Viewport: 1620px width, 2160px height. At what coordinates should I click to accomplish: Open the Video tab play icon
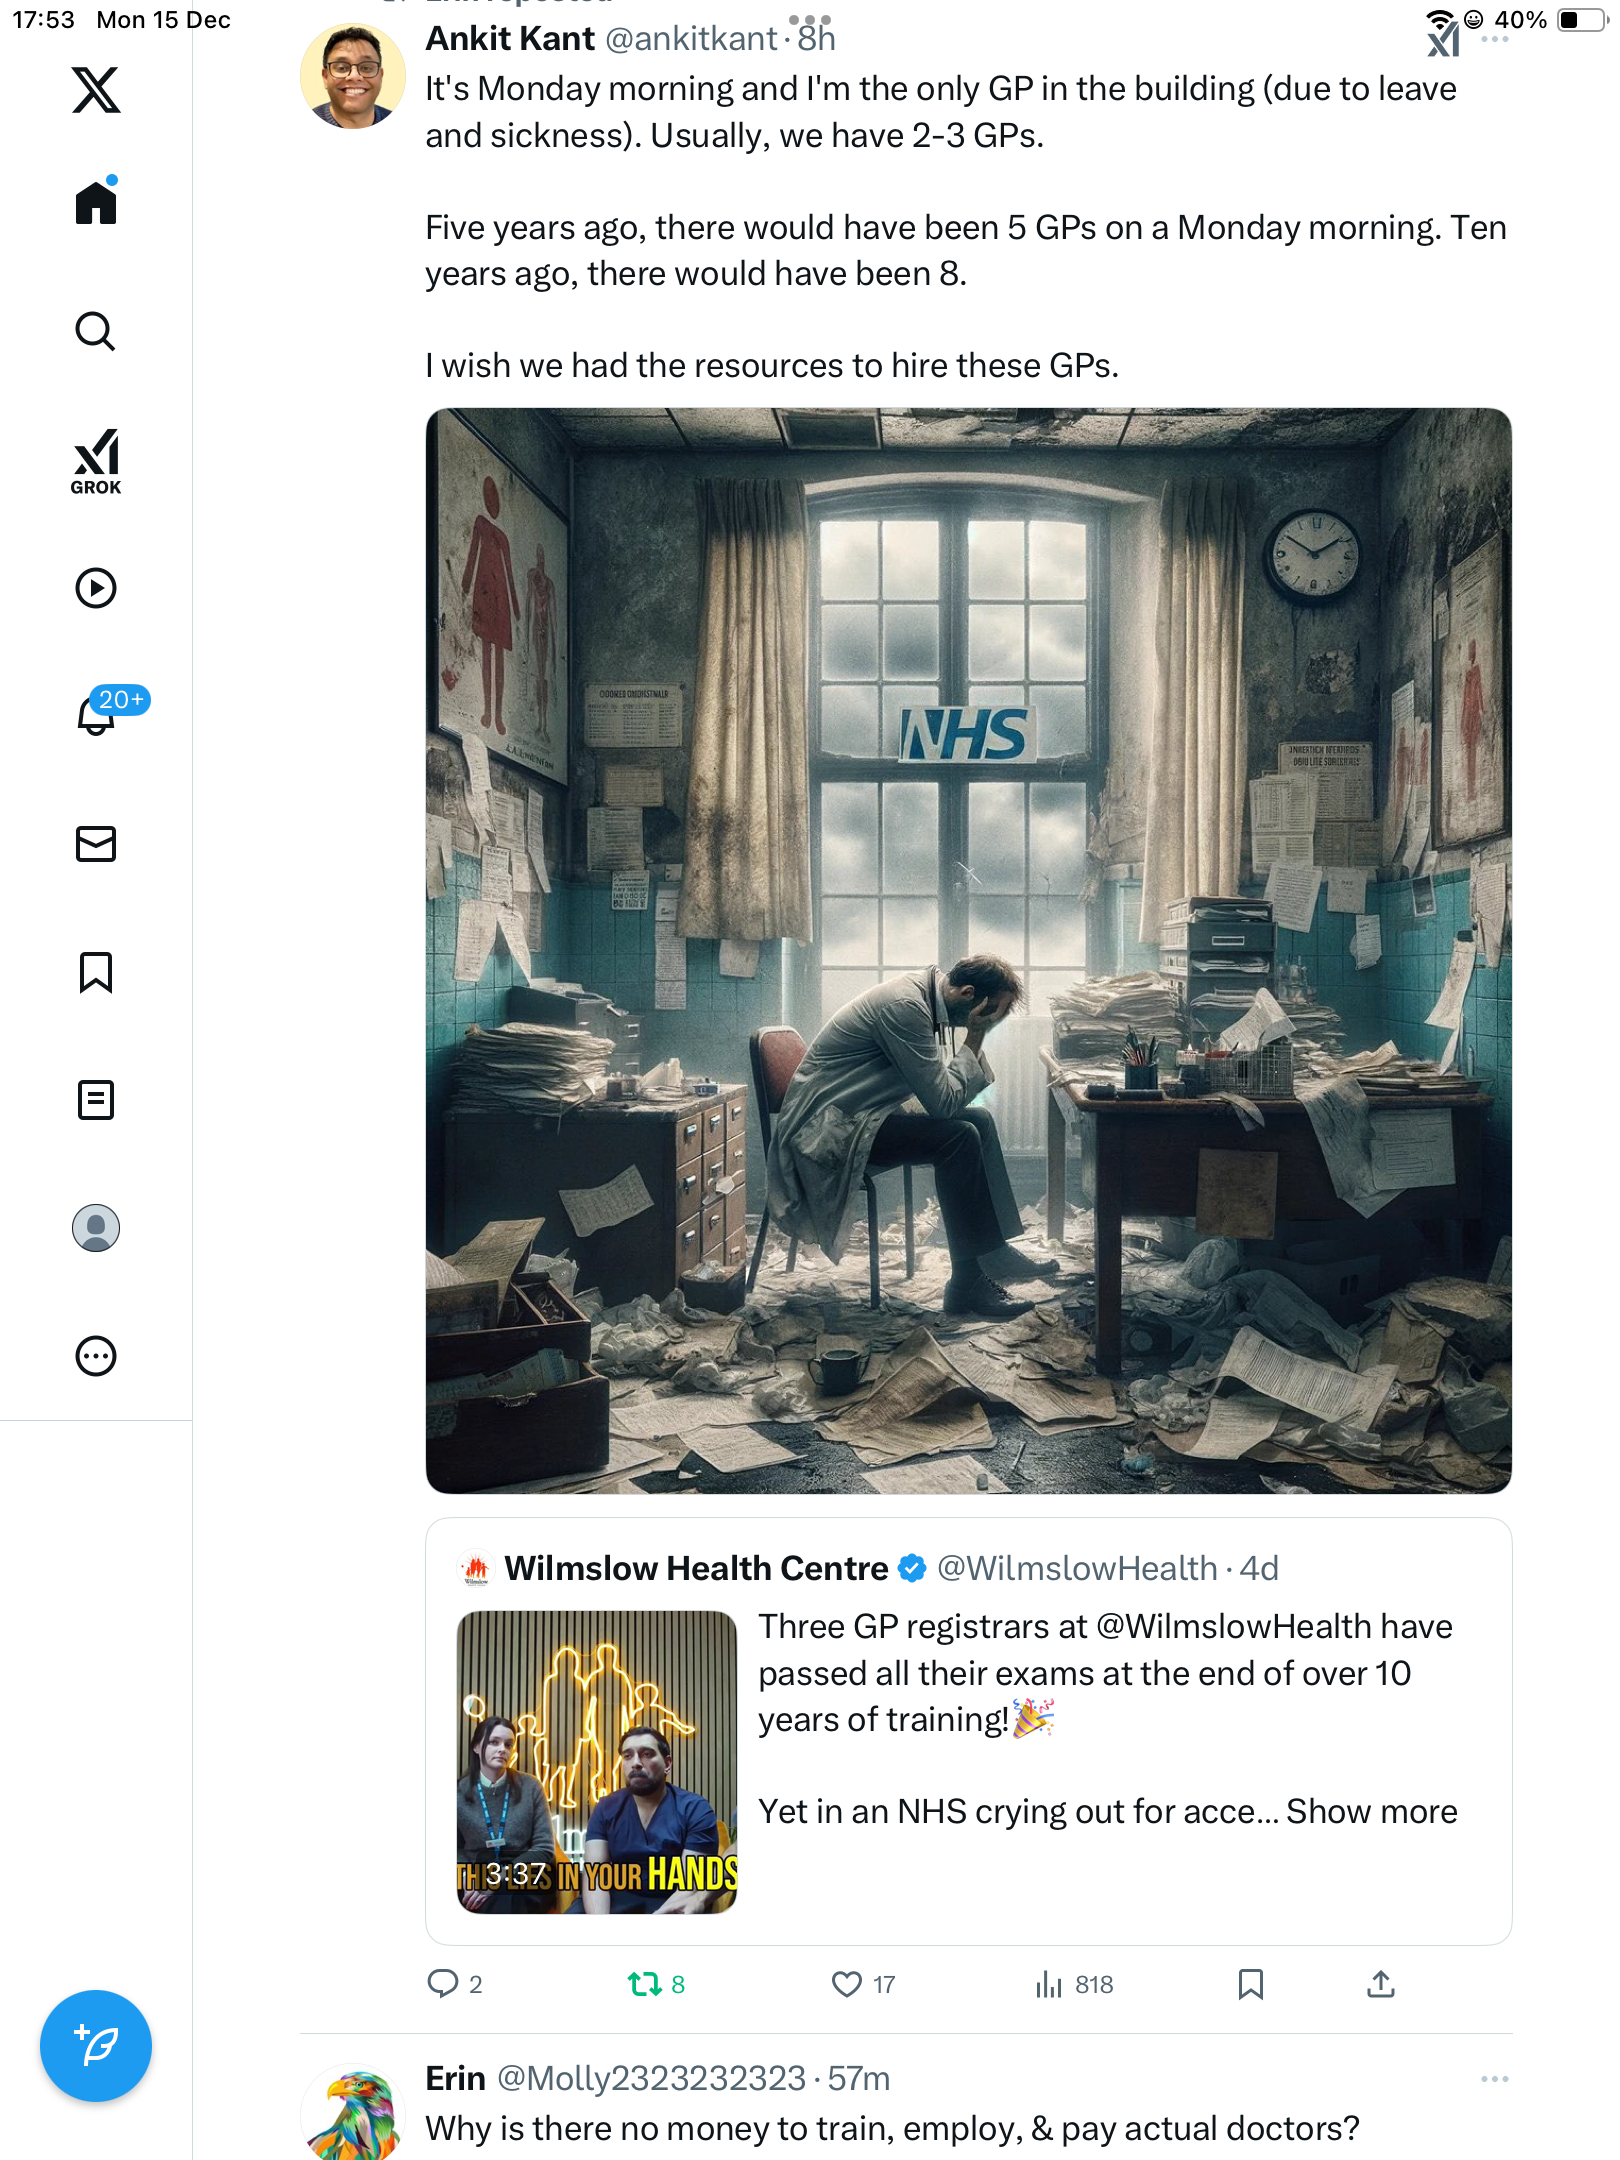(x=96, y=588)
